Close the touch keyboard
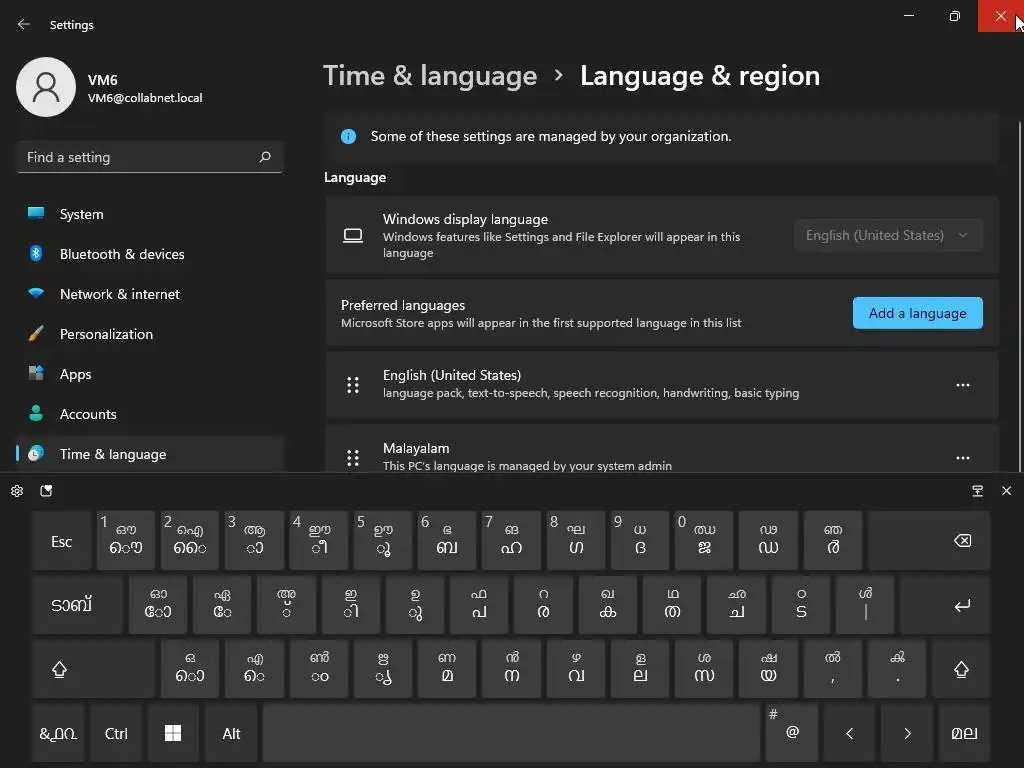 tap(1006, 490)
